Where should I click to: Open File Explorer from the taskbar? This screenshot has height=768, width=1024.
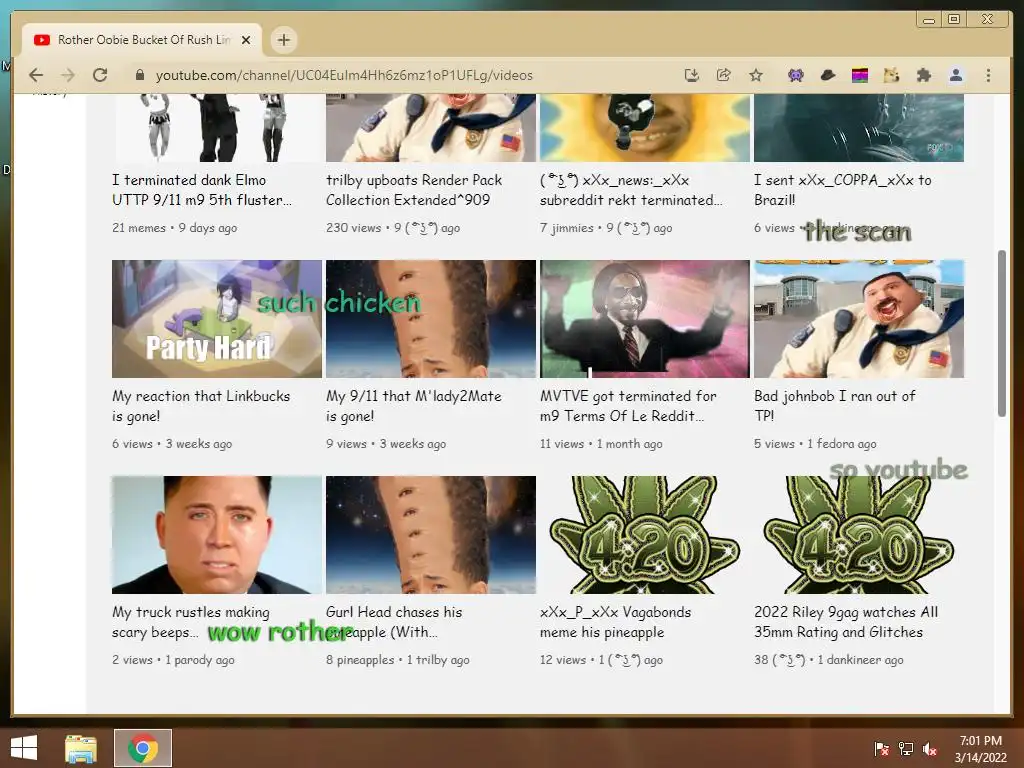81,748
